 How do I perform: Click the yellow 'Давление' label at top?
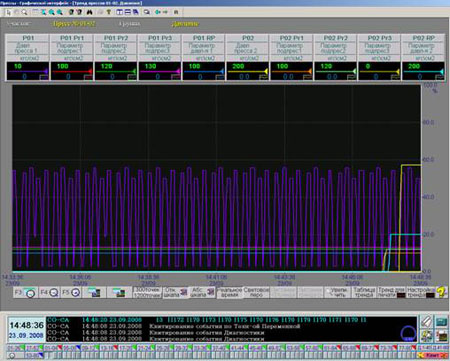click(x=185, y=24)
